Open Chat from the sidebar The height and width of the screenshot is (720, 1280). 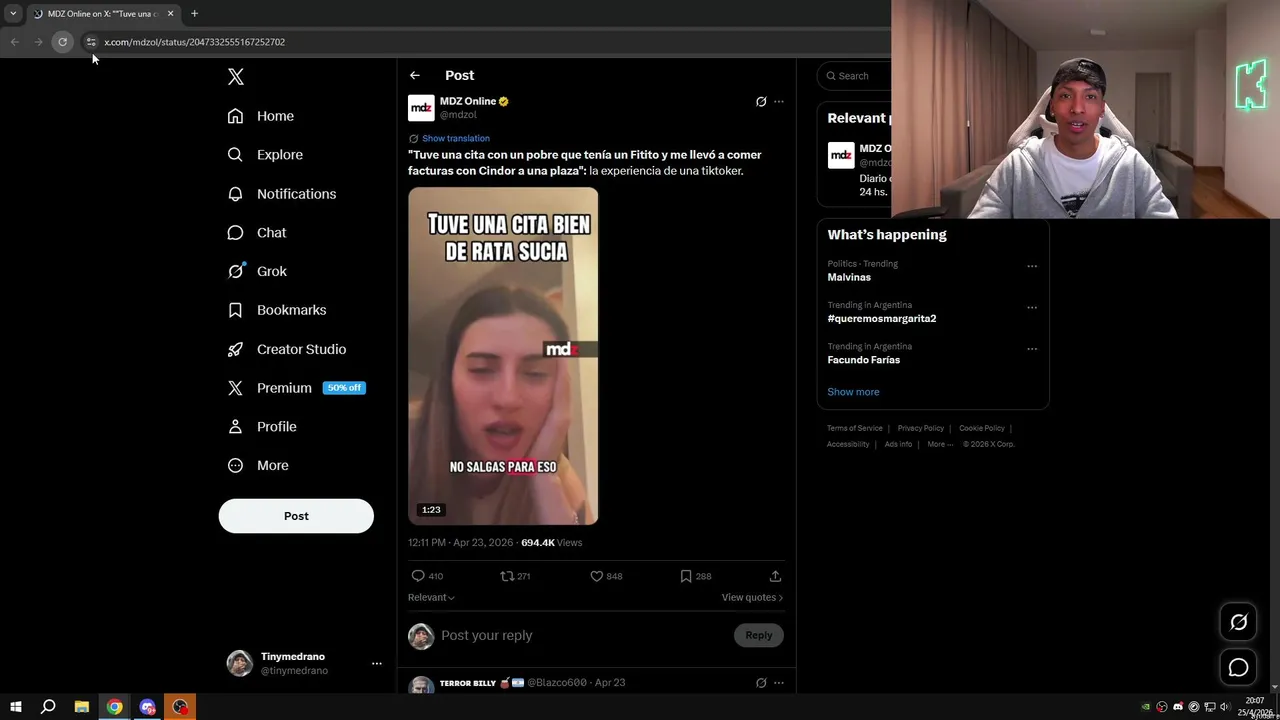click(x=257, y=232)
